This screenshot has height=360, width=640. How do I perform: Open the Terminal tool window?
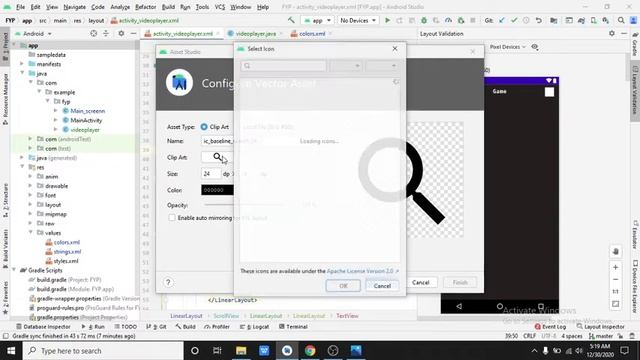click(293, 327)
